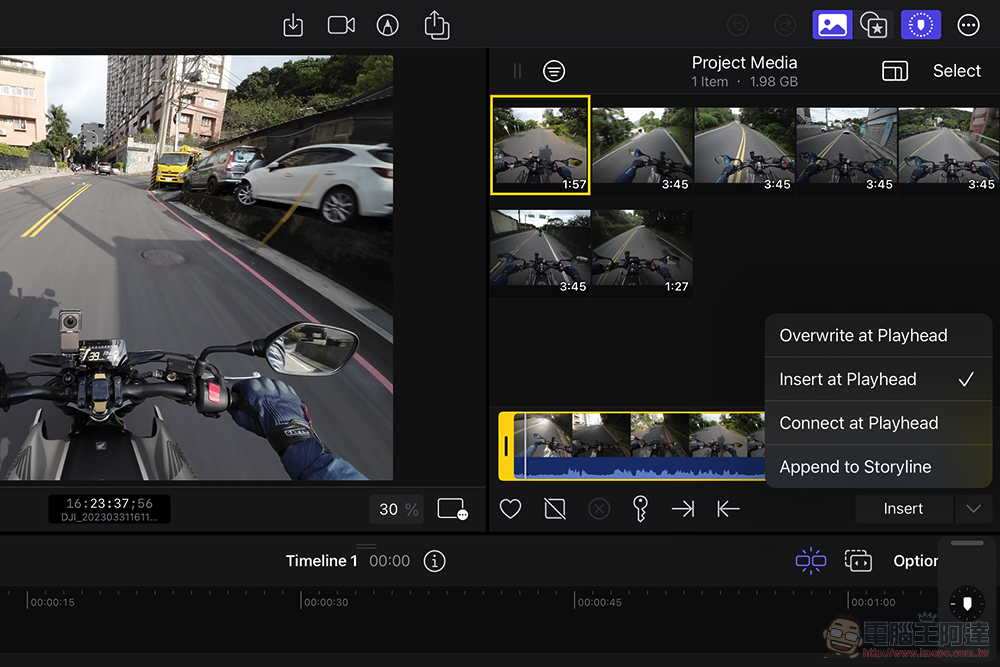Tap the voiceover pen-circle icon
Screen dimensions: 1000x667
click(x=388, y=26)
